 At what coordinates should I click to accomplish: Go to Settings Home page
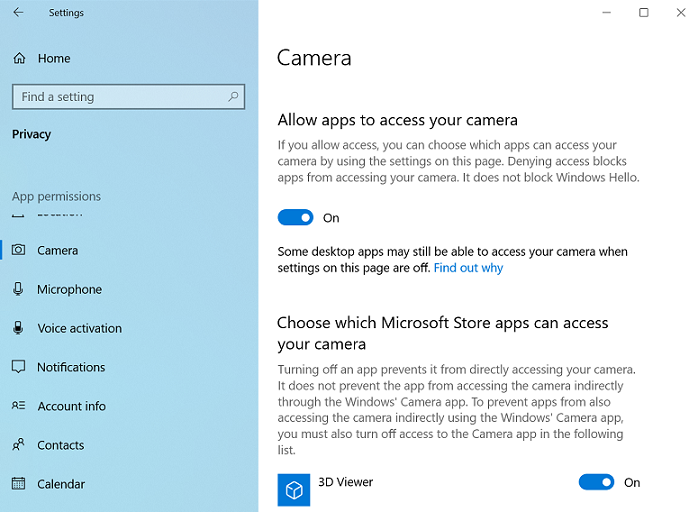(54, 58)
